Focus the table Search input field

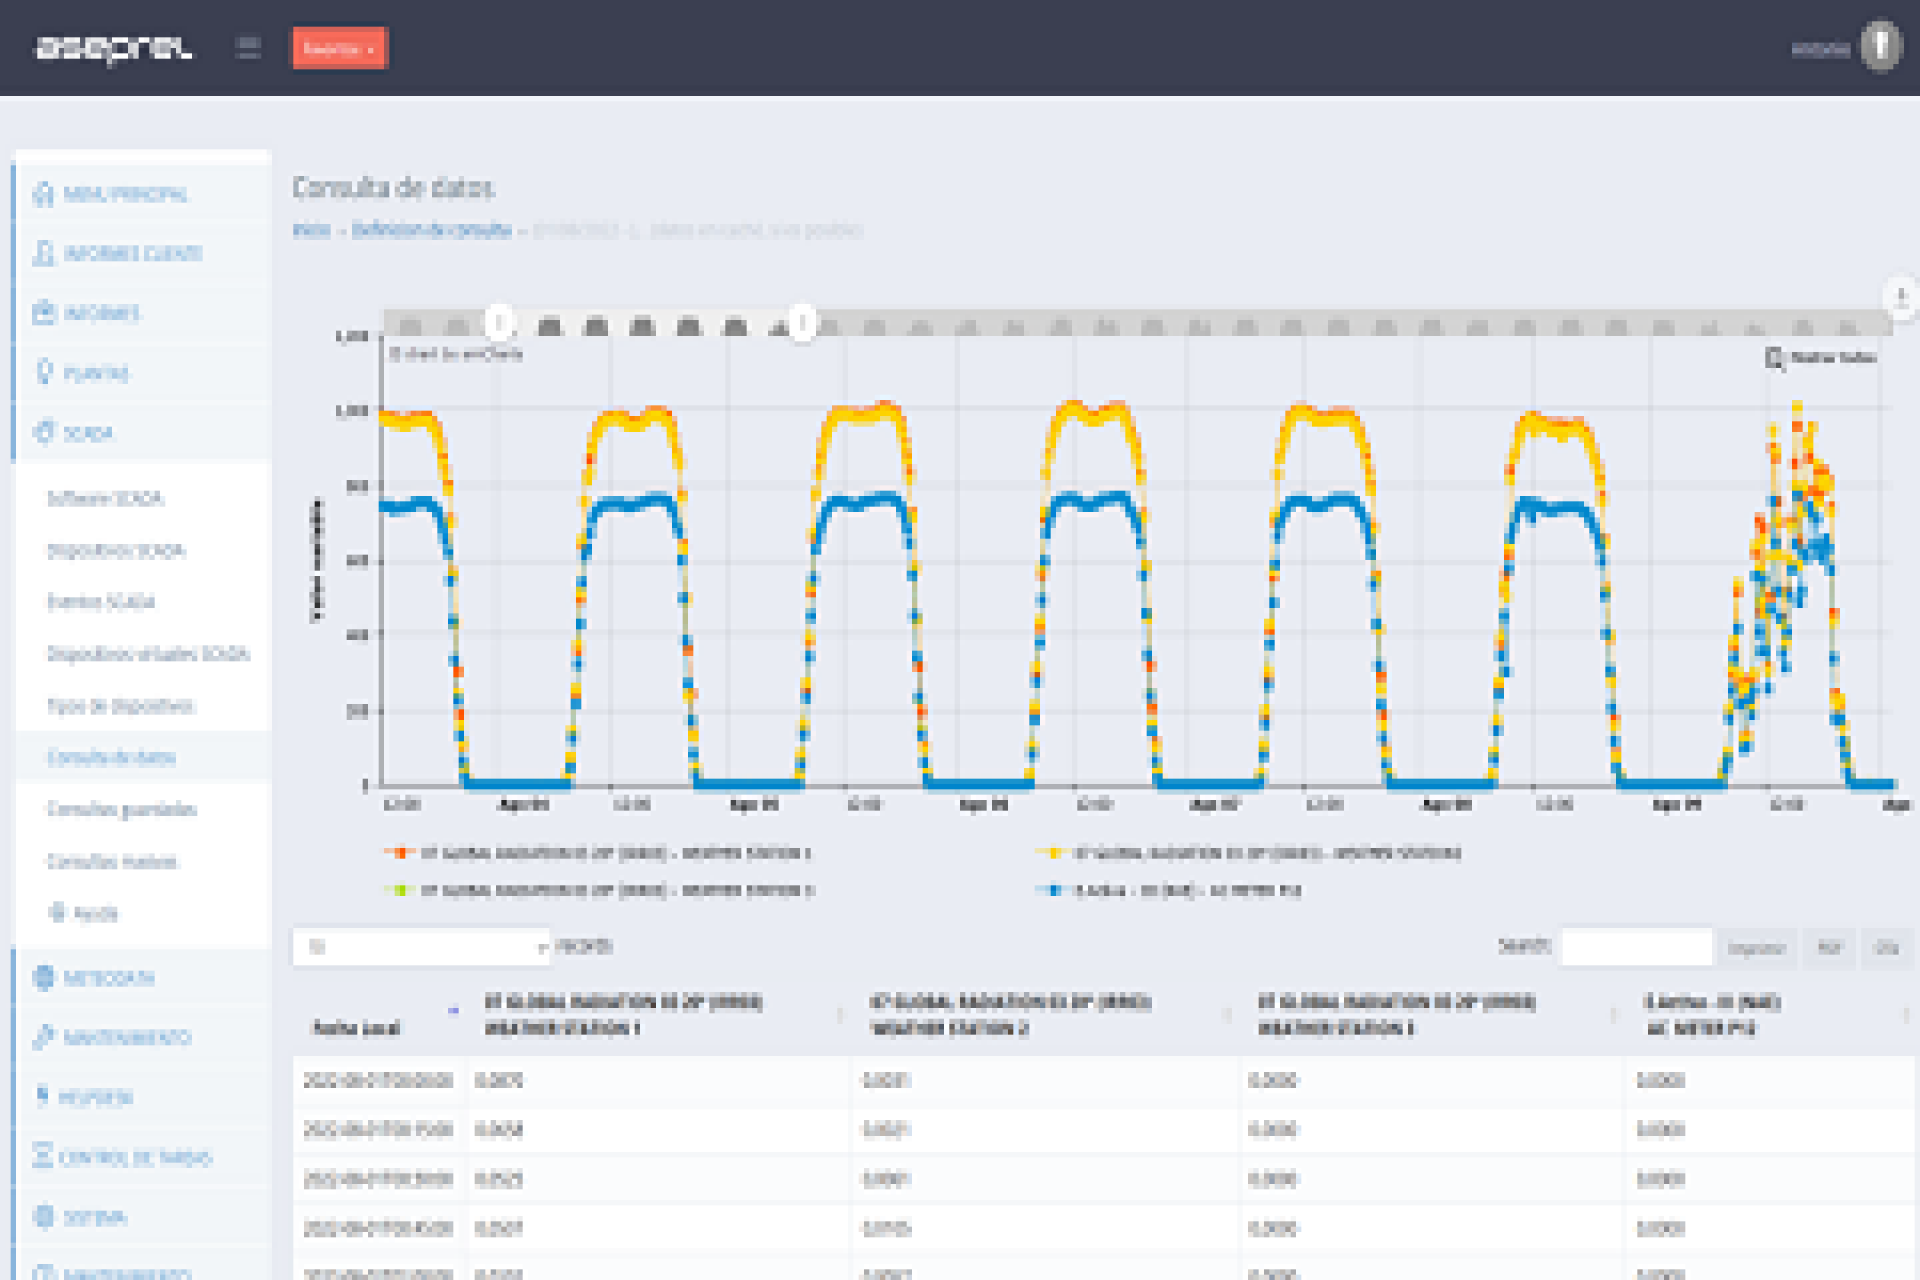pyautogui.click(x=1636, y=947)
